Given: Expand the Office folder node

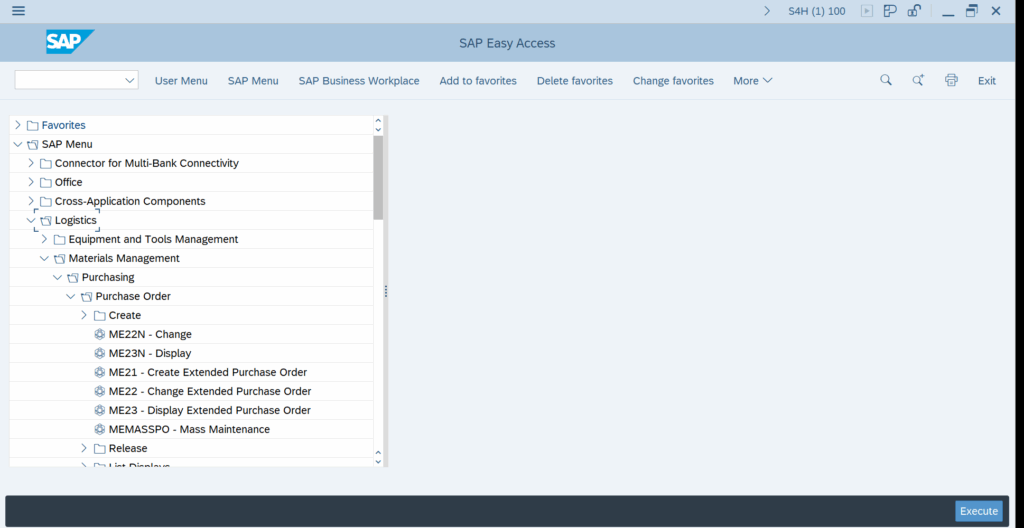Looking at the screenshot, I should click(x=31, y=182).
